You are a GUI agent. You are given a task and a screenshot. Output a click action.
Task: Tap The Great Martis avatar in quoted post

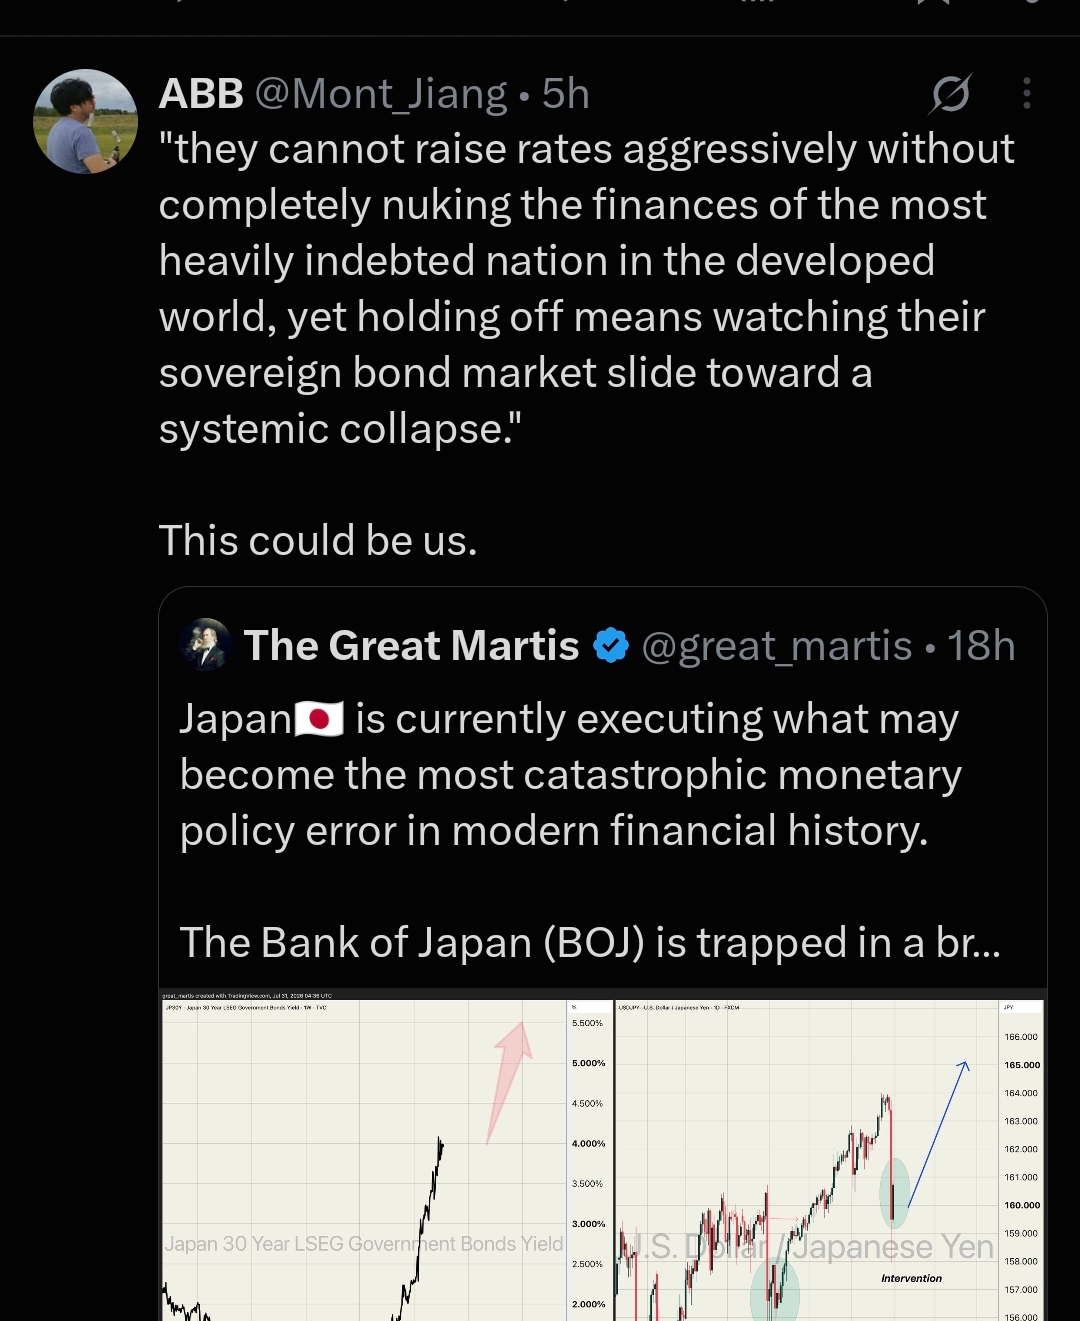click(206, 644)
